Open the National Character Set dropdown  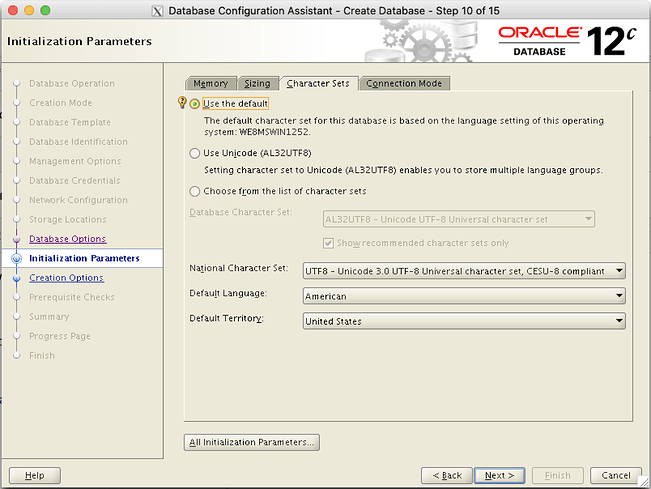[x=464, y=271]
